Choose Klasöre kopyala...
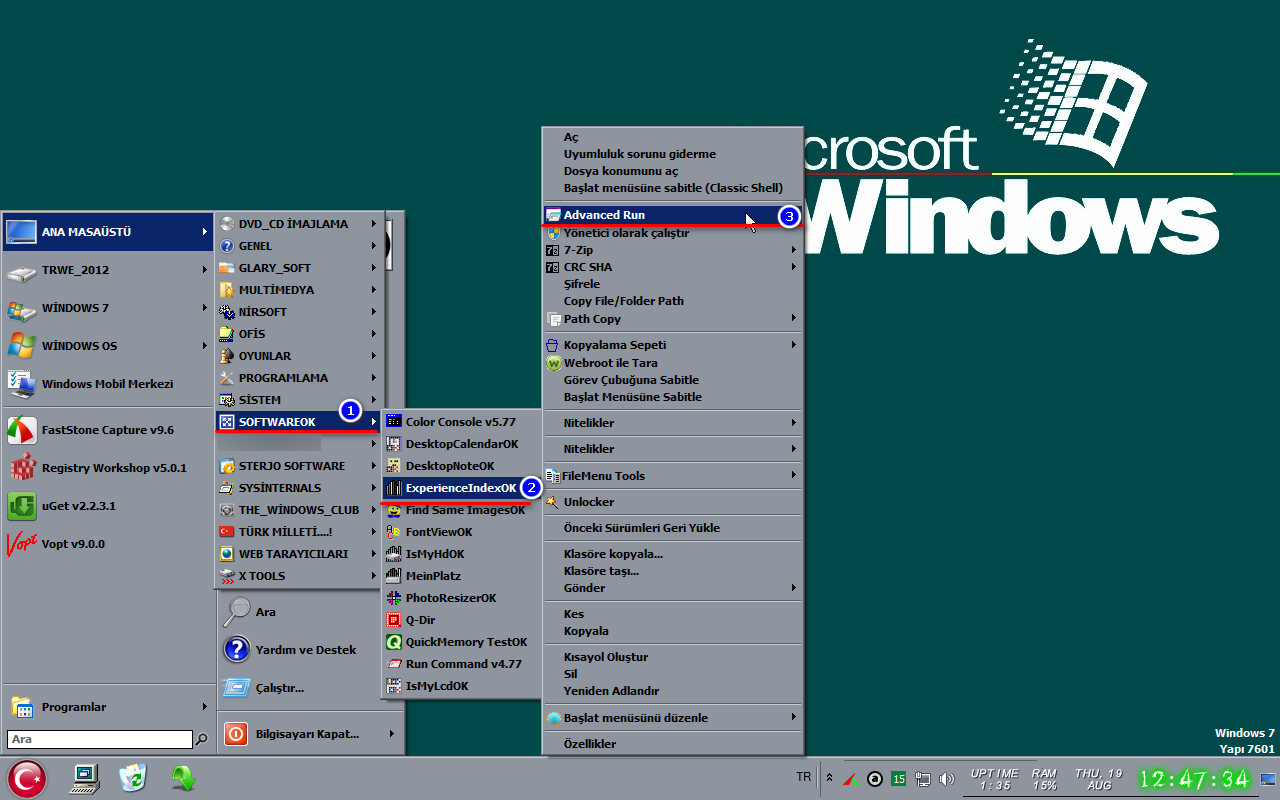Viewport: 1280px width, 800px height. [x=673, y=554]
